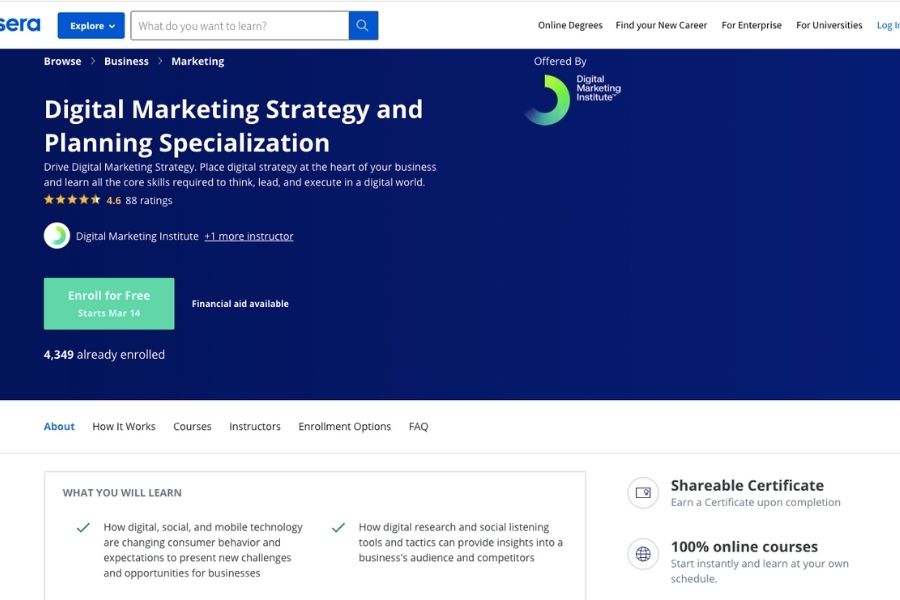Click the globe icon for 100% online courses
This screenshot has width=900, height=600.
click(x=643, y=554)
